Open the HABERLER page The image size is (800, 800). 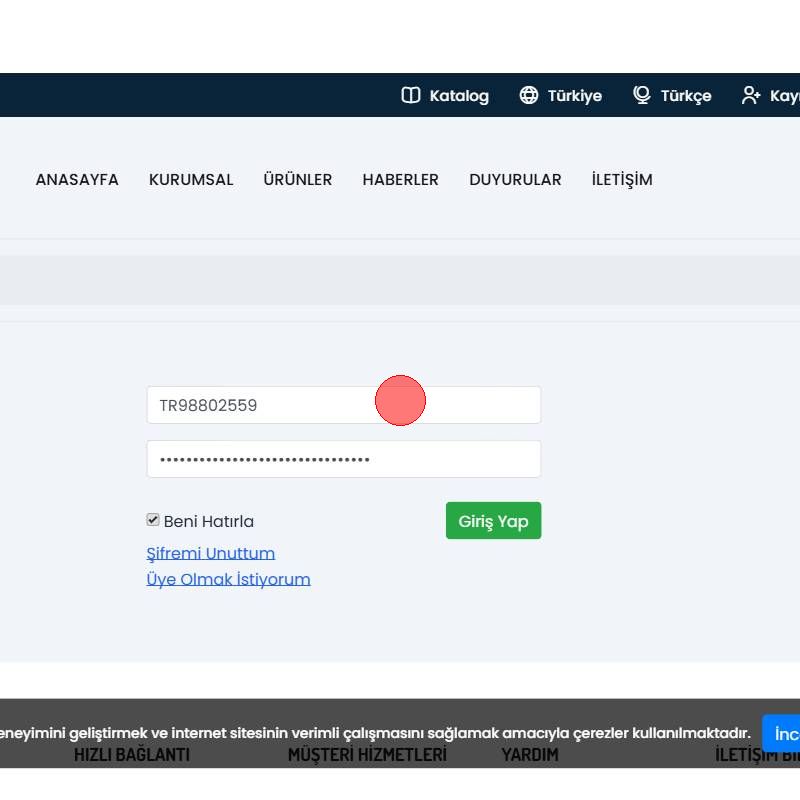pos(400,180)
